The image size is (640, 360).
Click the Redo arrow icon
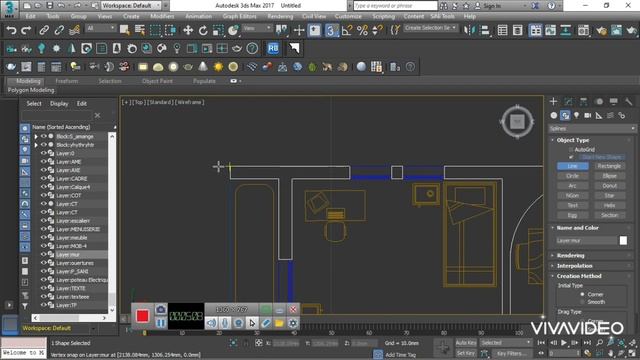coord(26,30)
